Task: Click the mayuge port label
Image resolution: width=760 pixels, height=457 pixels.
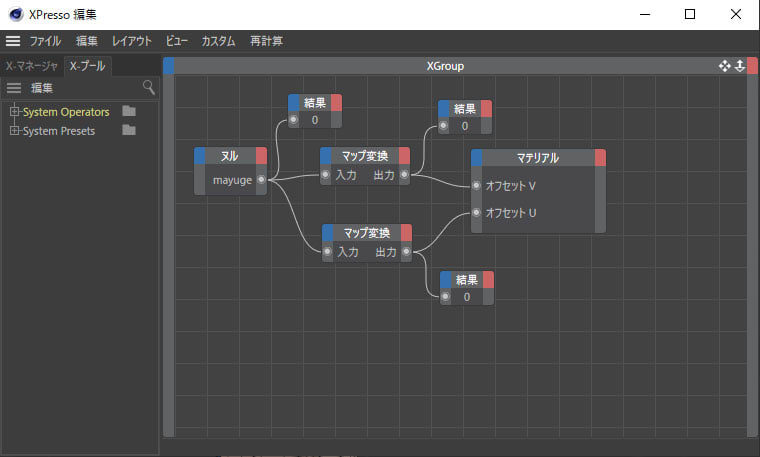Action: point(233,180)
